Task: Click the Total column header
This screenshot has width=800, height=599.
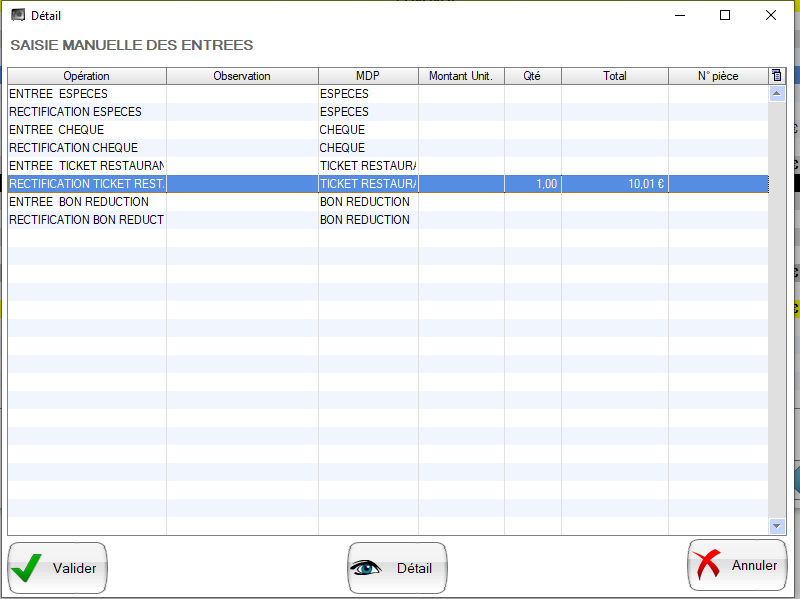Action: pyautogui.click(x=614, y=76)
